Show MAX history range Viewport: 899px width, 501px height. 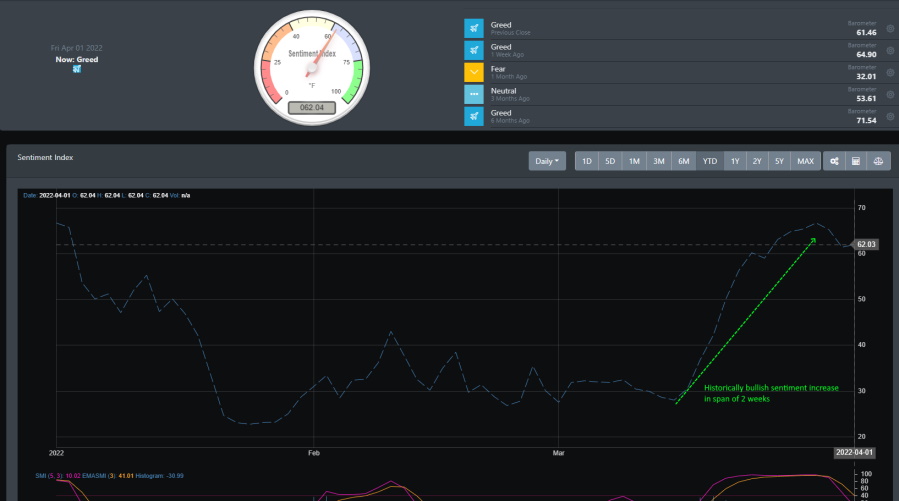(x=805, y=161)
